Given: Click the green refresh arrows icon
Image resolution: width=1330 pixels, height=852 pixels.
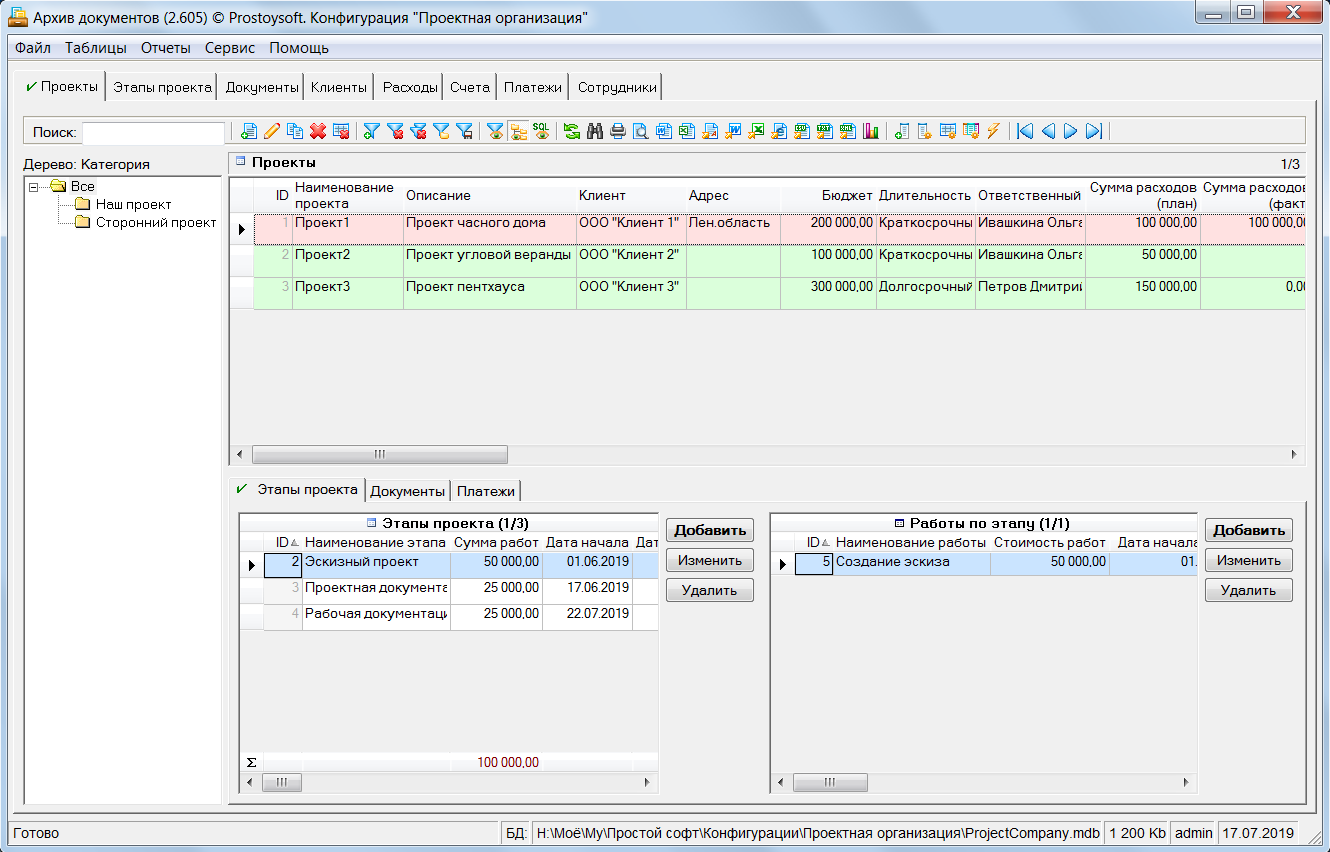Looking at the screenshot, I should point(572,131).
